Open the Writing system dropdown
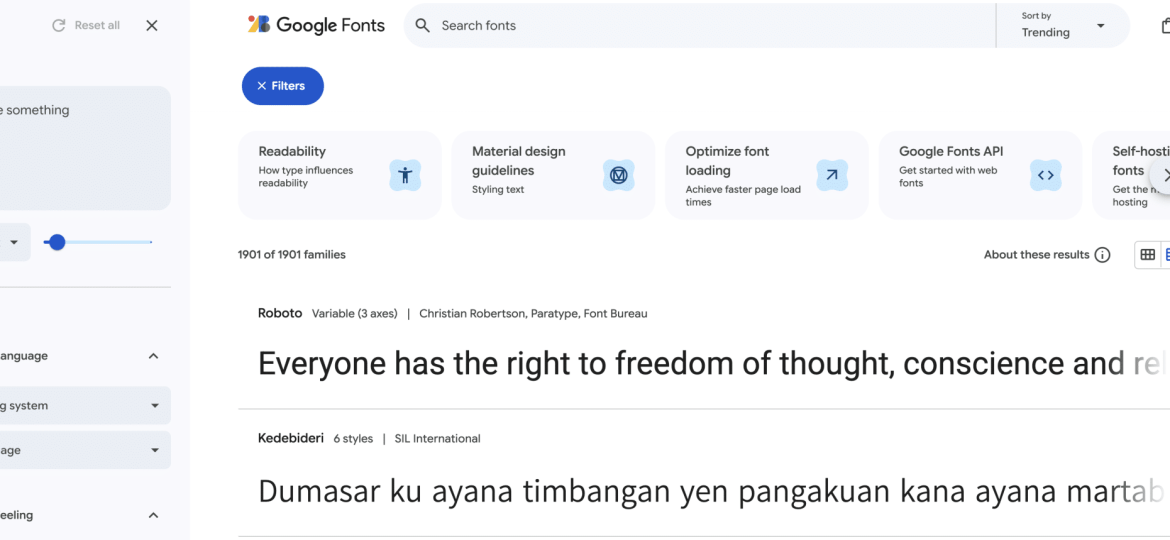Screen dimensions: 1170x540 [85, 406]
